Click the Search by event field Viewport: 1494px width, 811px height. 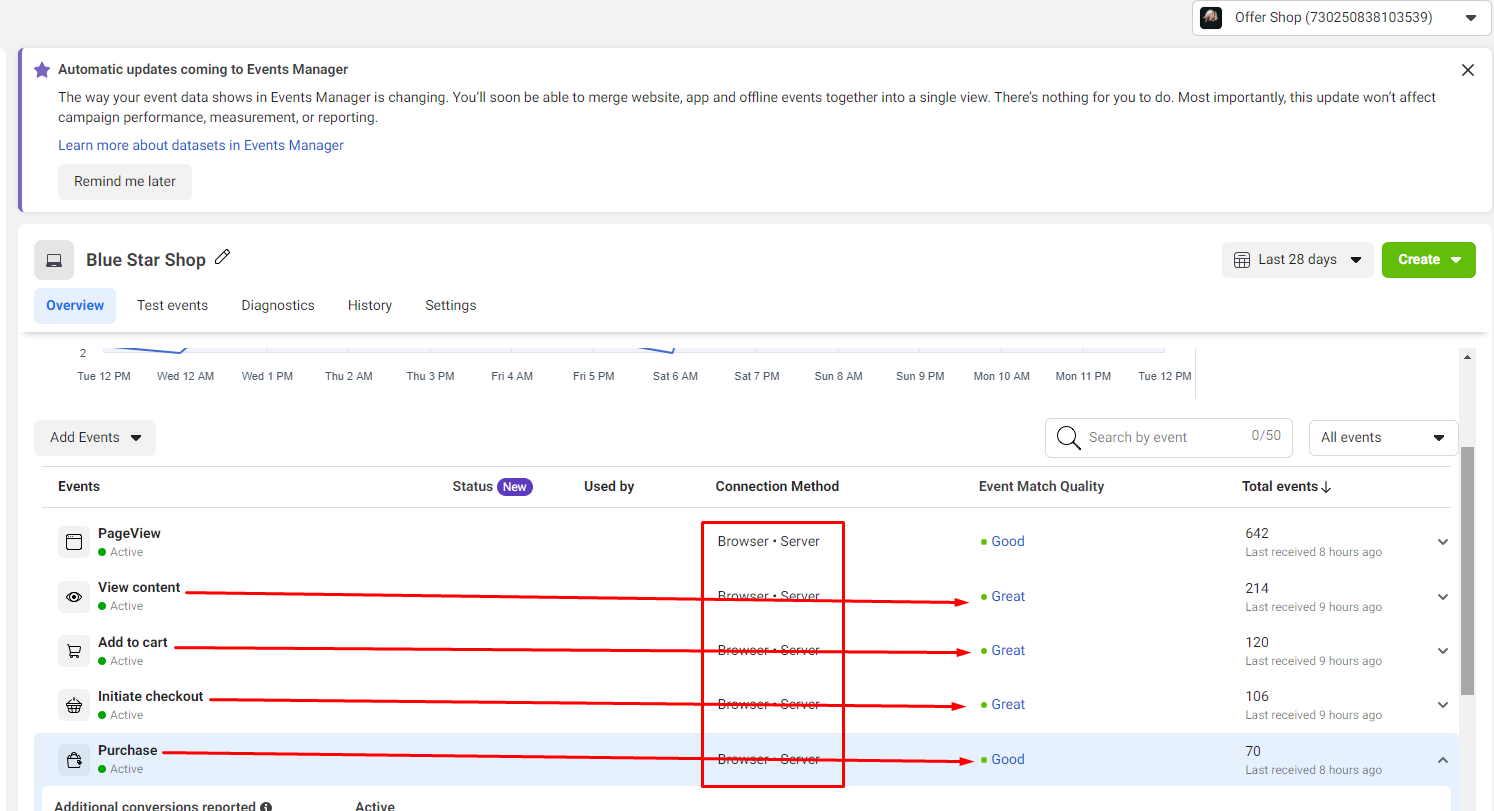(1160, 438)
